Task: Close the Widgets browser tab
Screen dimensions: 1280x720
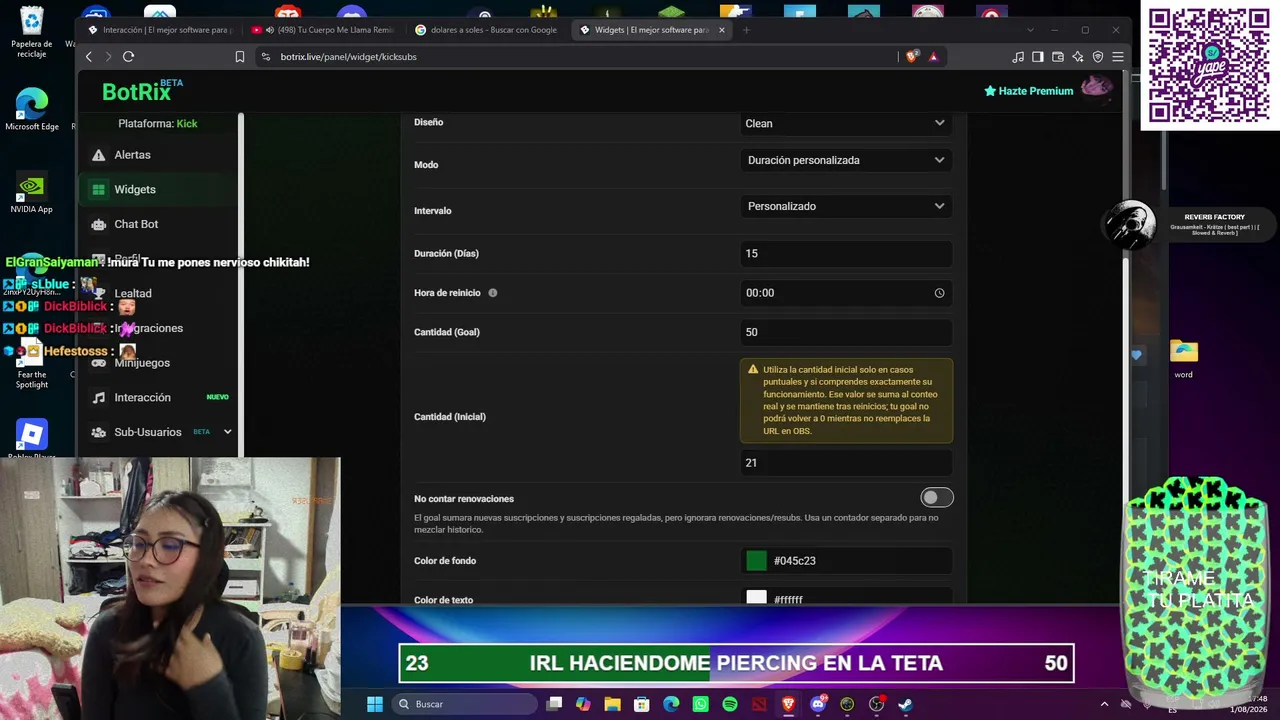Action: pos(722,30)
